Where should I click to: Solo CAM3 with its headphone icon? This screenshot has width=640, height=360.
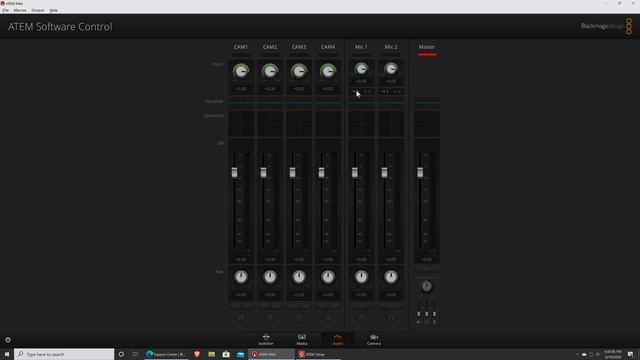coord(299,317)
